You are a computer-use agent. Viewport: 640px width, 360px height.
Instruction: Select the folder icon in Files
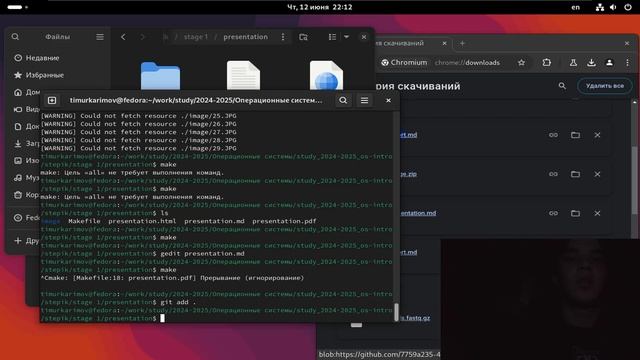pyautogui.click(x=160, y=76)
